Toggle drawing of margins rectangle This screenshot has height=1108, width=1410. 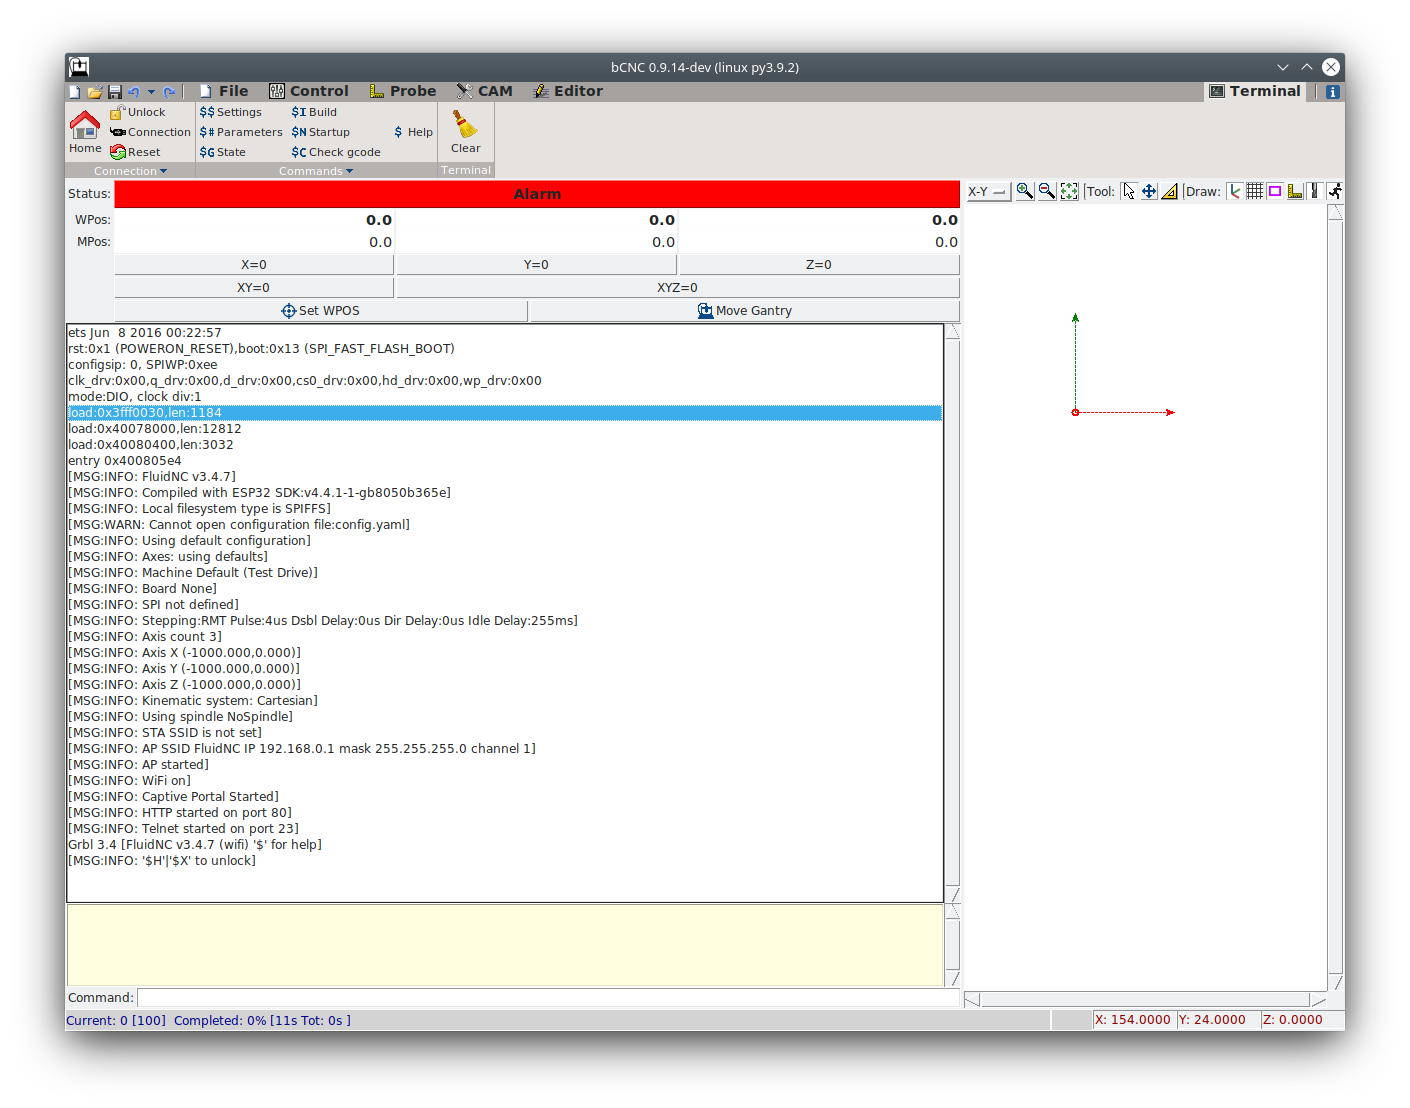(1275, 191)
